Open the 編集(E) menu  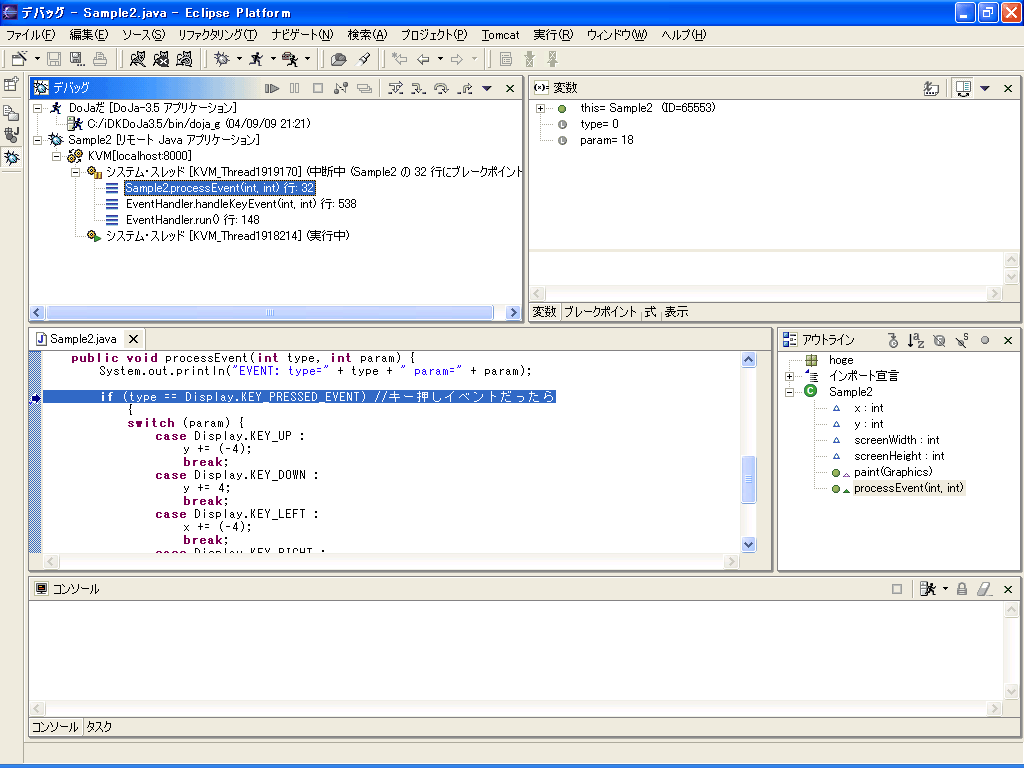[89, 35]
